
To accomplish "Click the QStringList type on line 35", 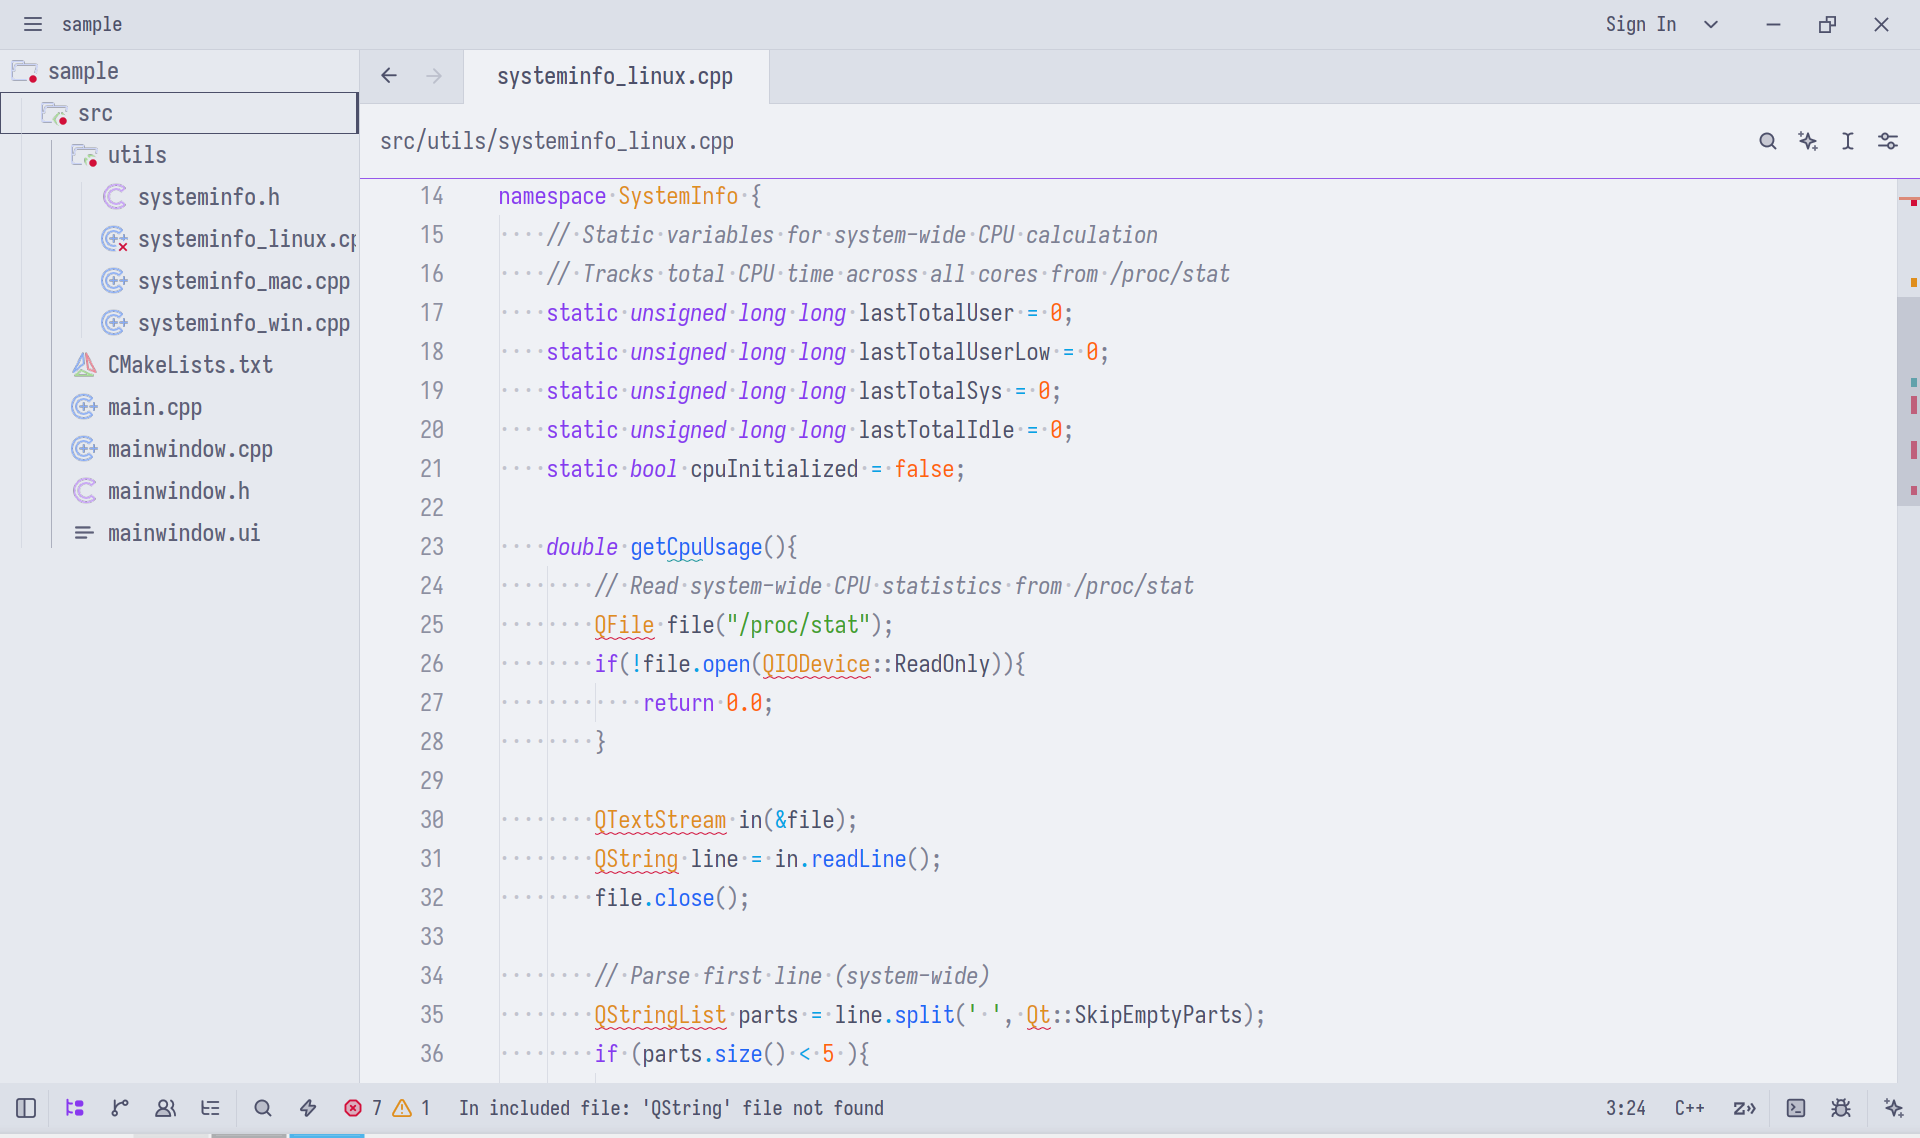I will [660, 1015].
